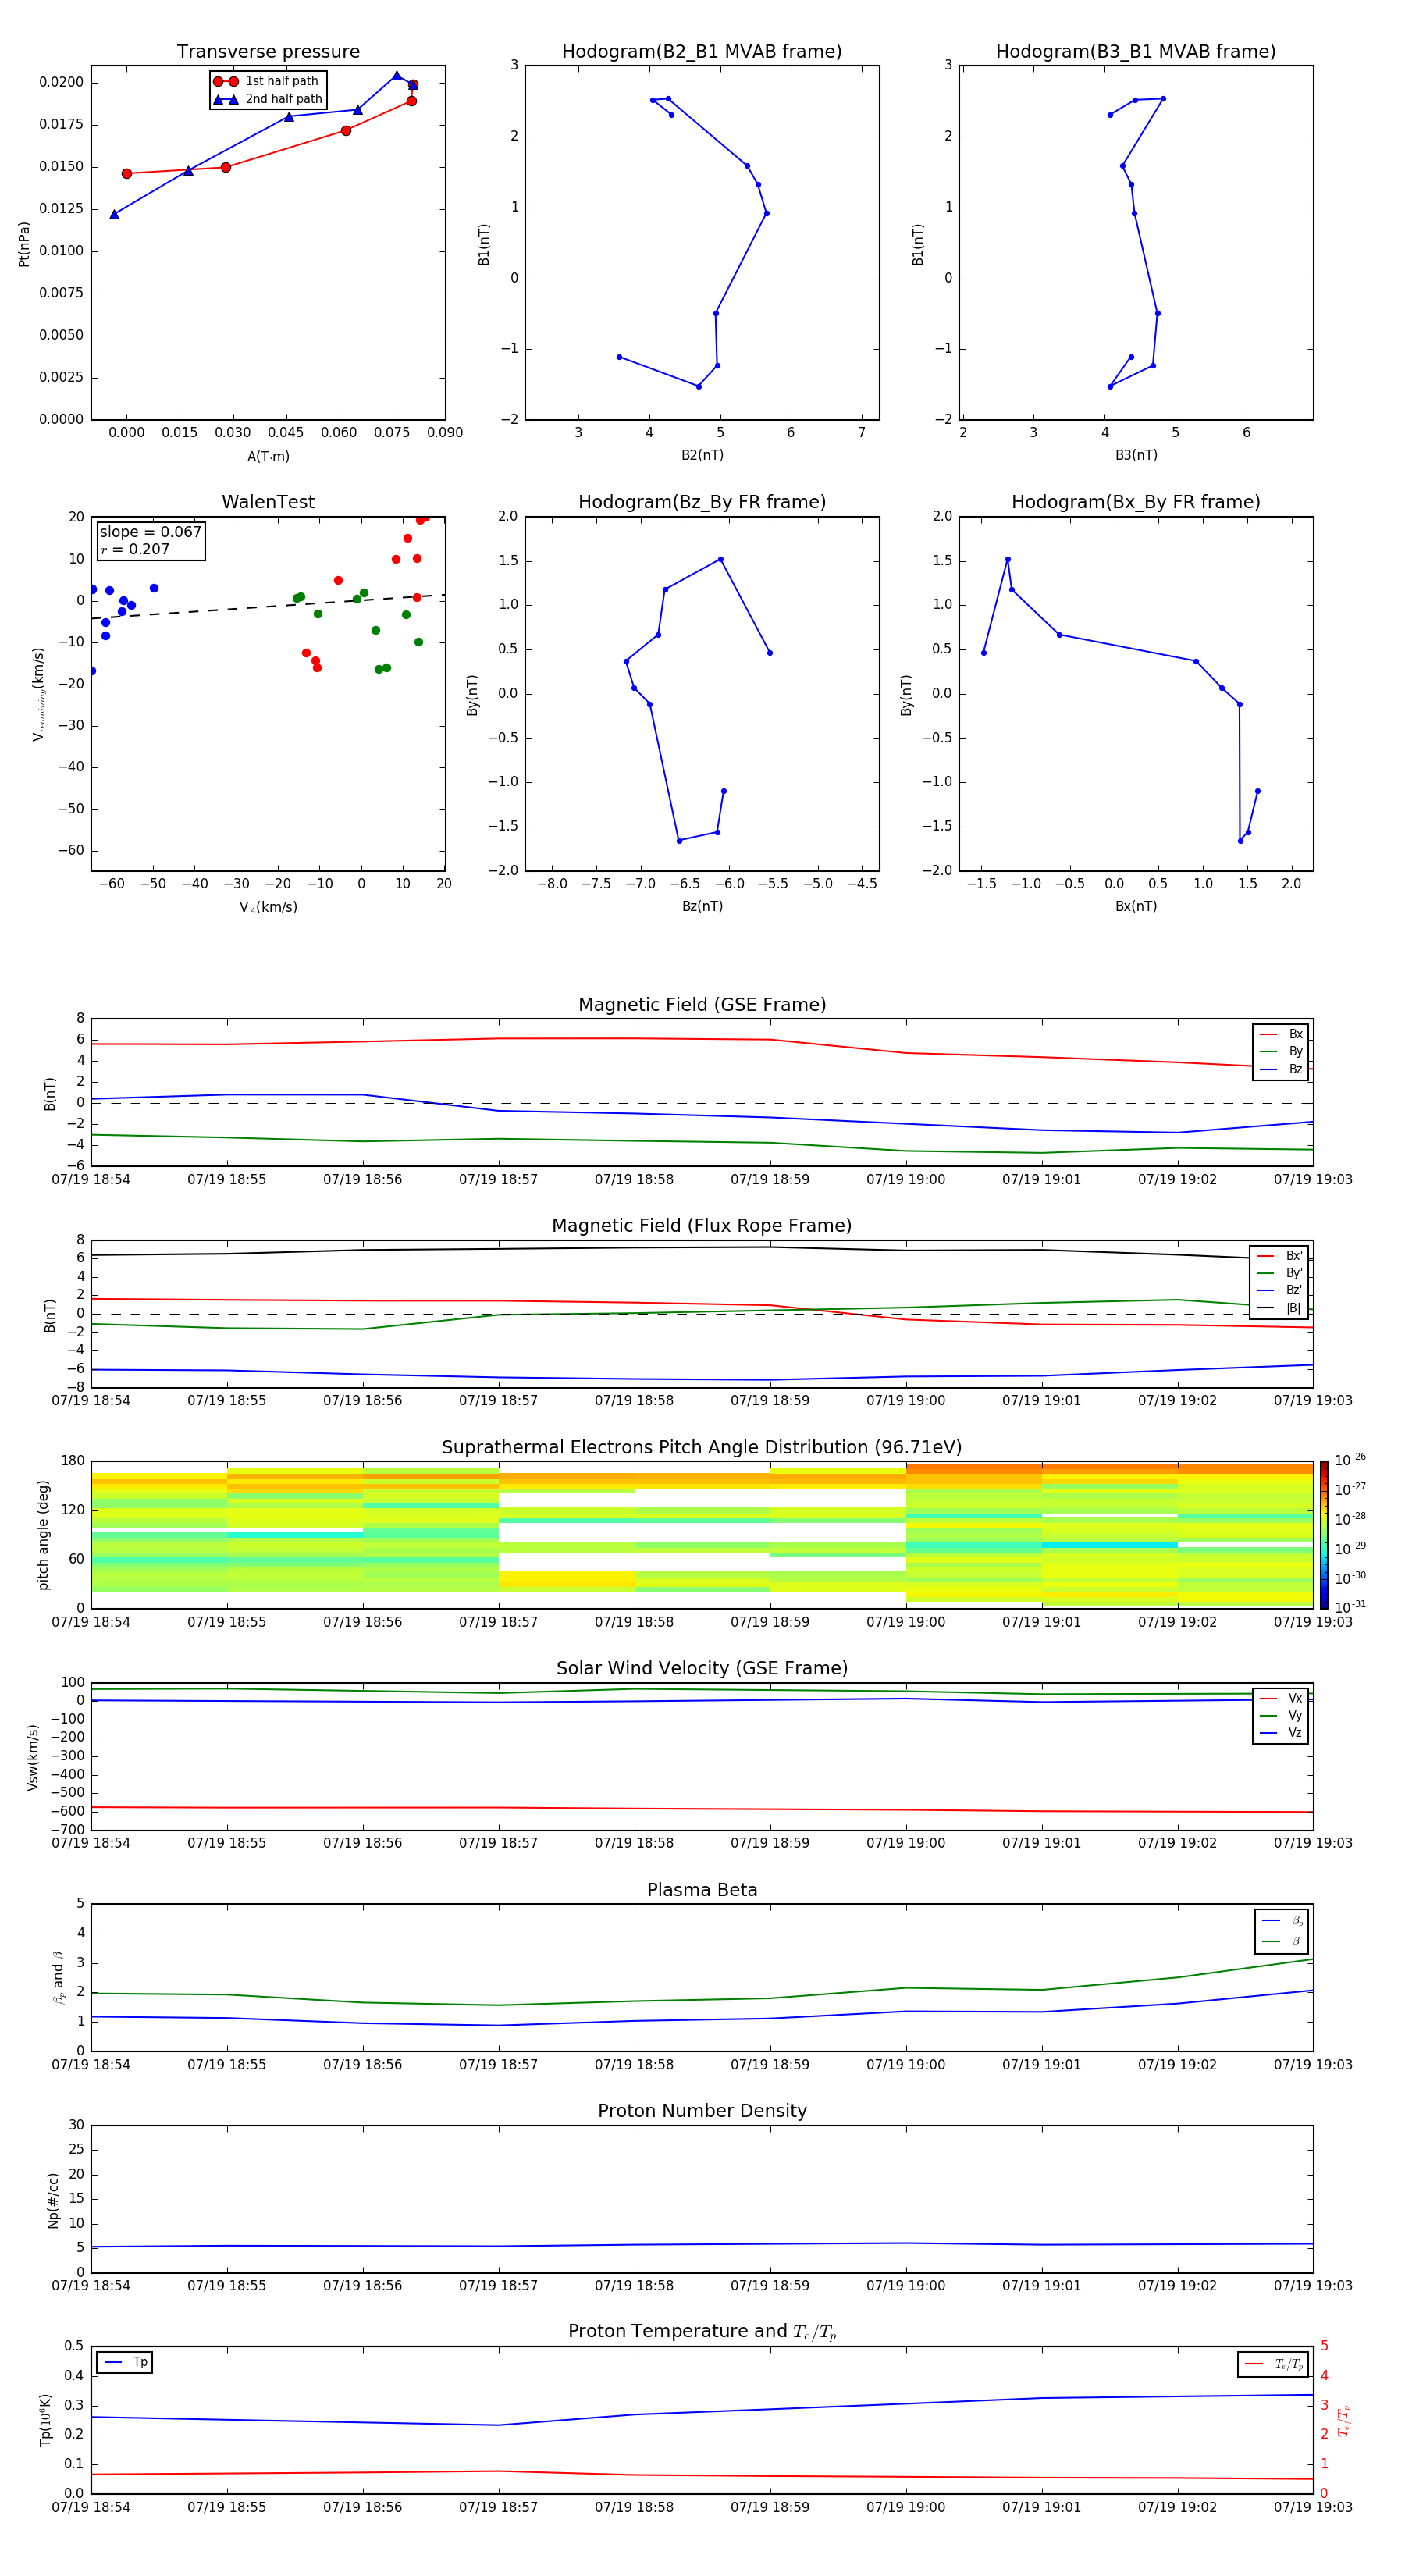Viewport: 1405px width, 2576px height.
Task: Click the 'Np(#/cc)' y-axis label
Action: pos(53,2199)
